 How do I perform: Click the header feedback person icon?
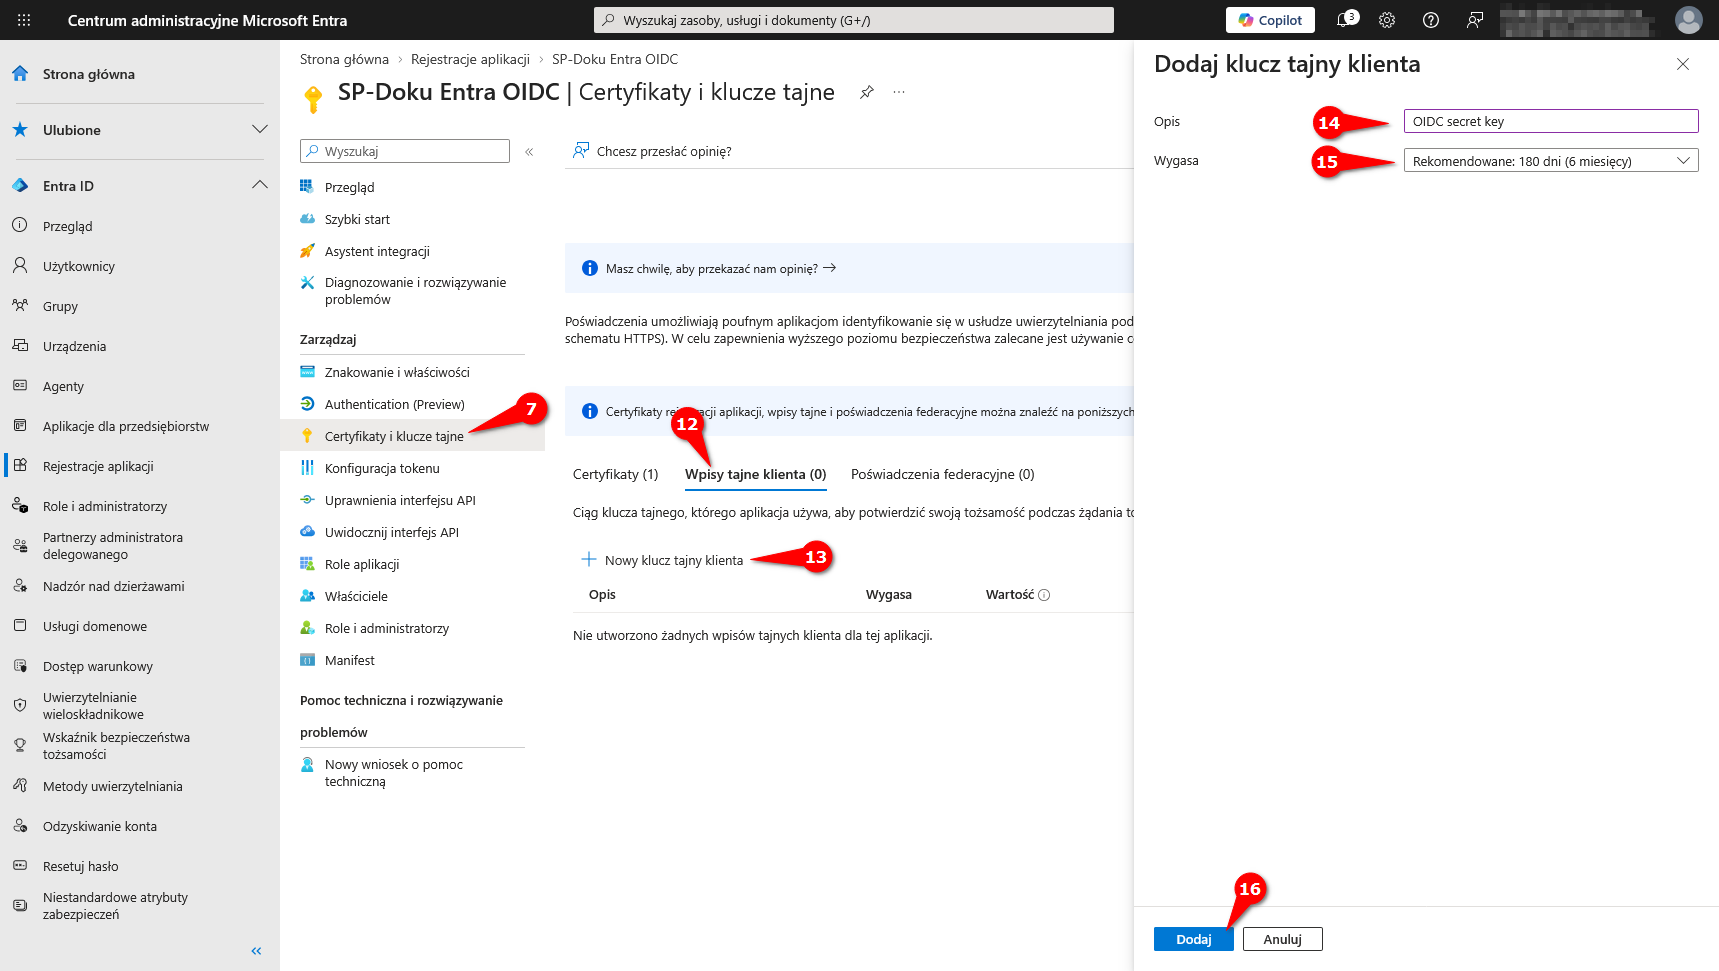[1475, 20]
